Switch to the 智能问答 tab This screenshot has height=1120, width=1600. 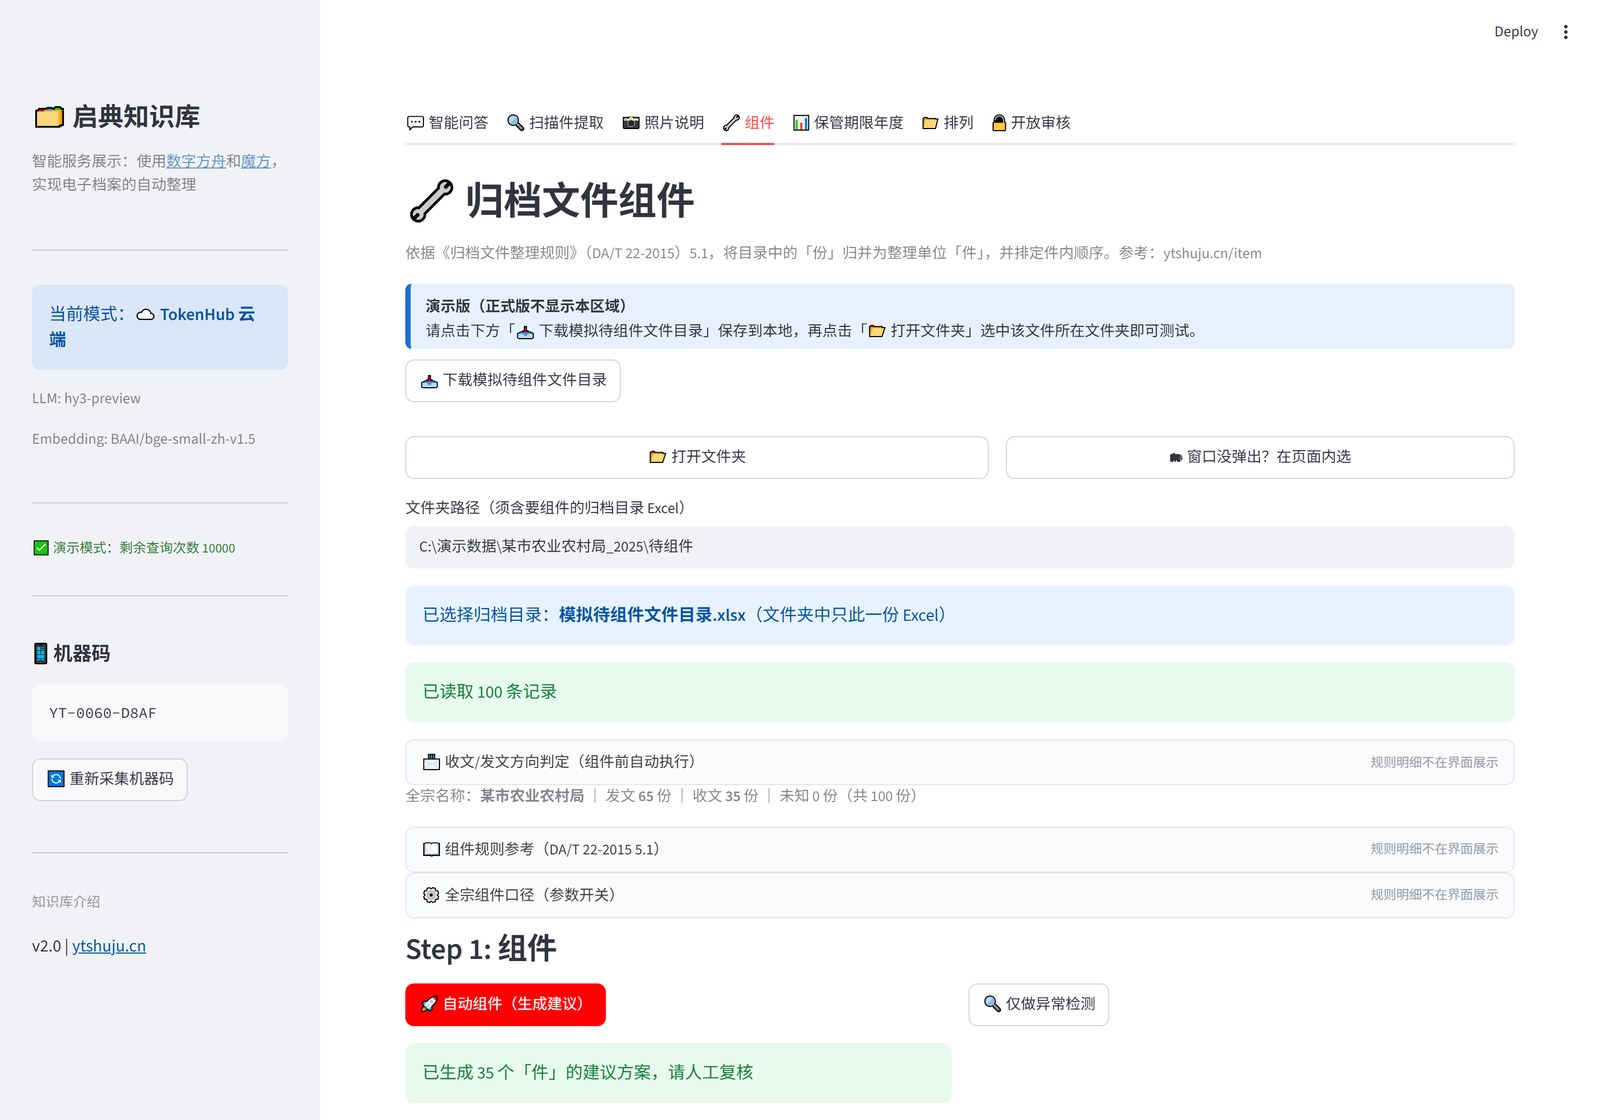tap(447, 123)
